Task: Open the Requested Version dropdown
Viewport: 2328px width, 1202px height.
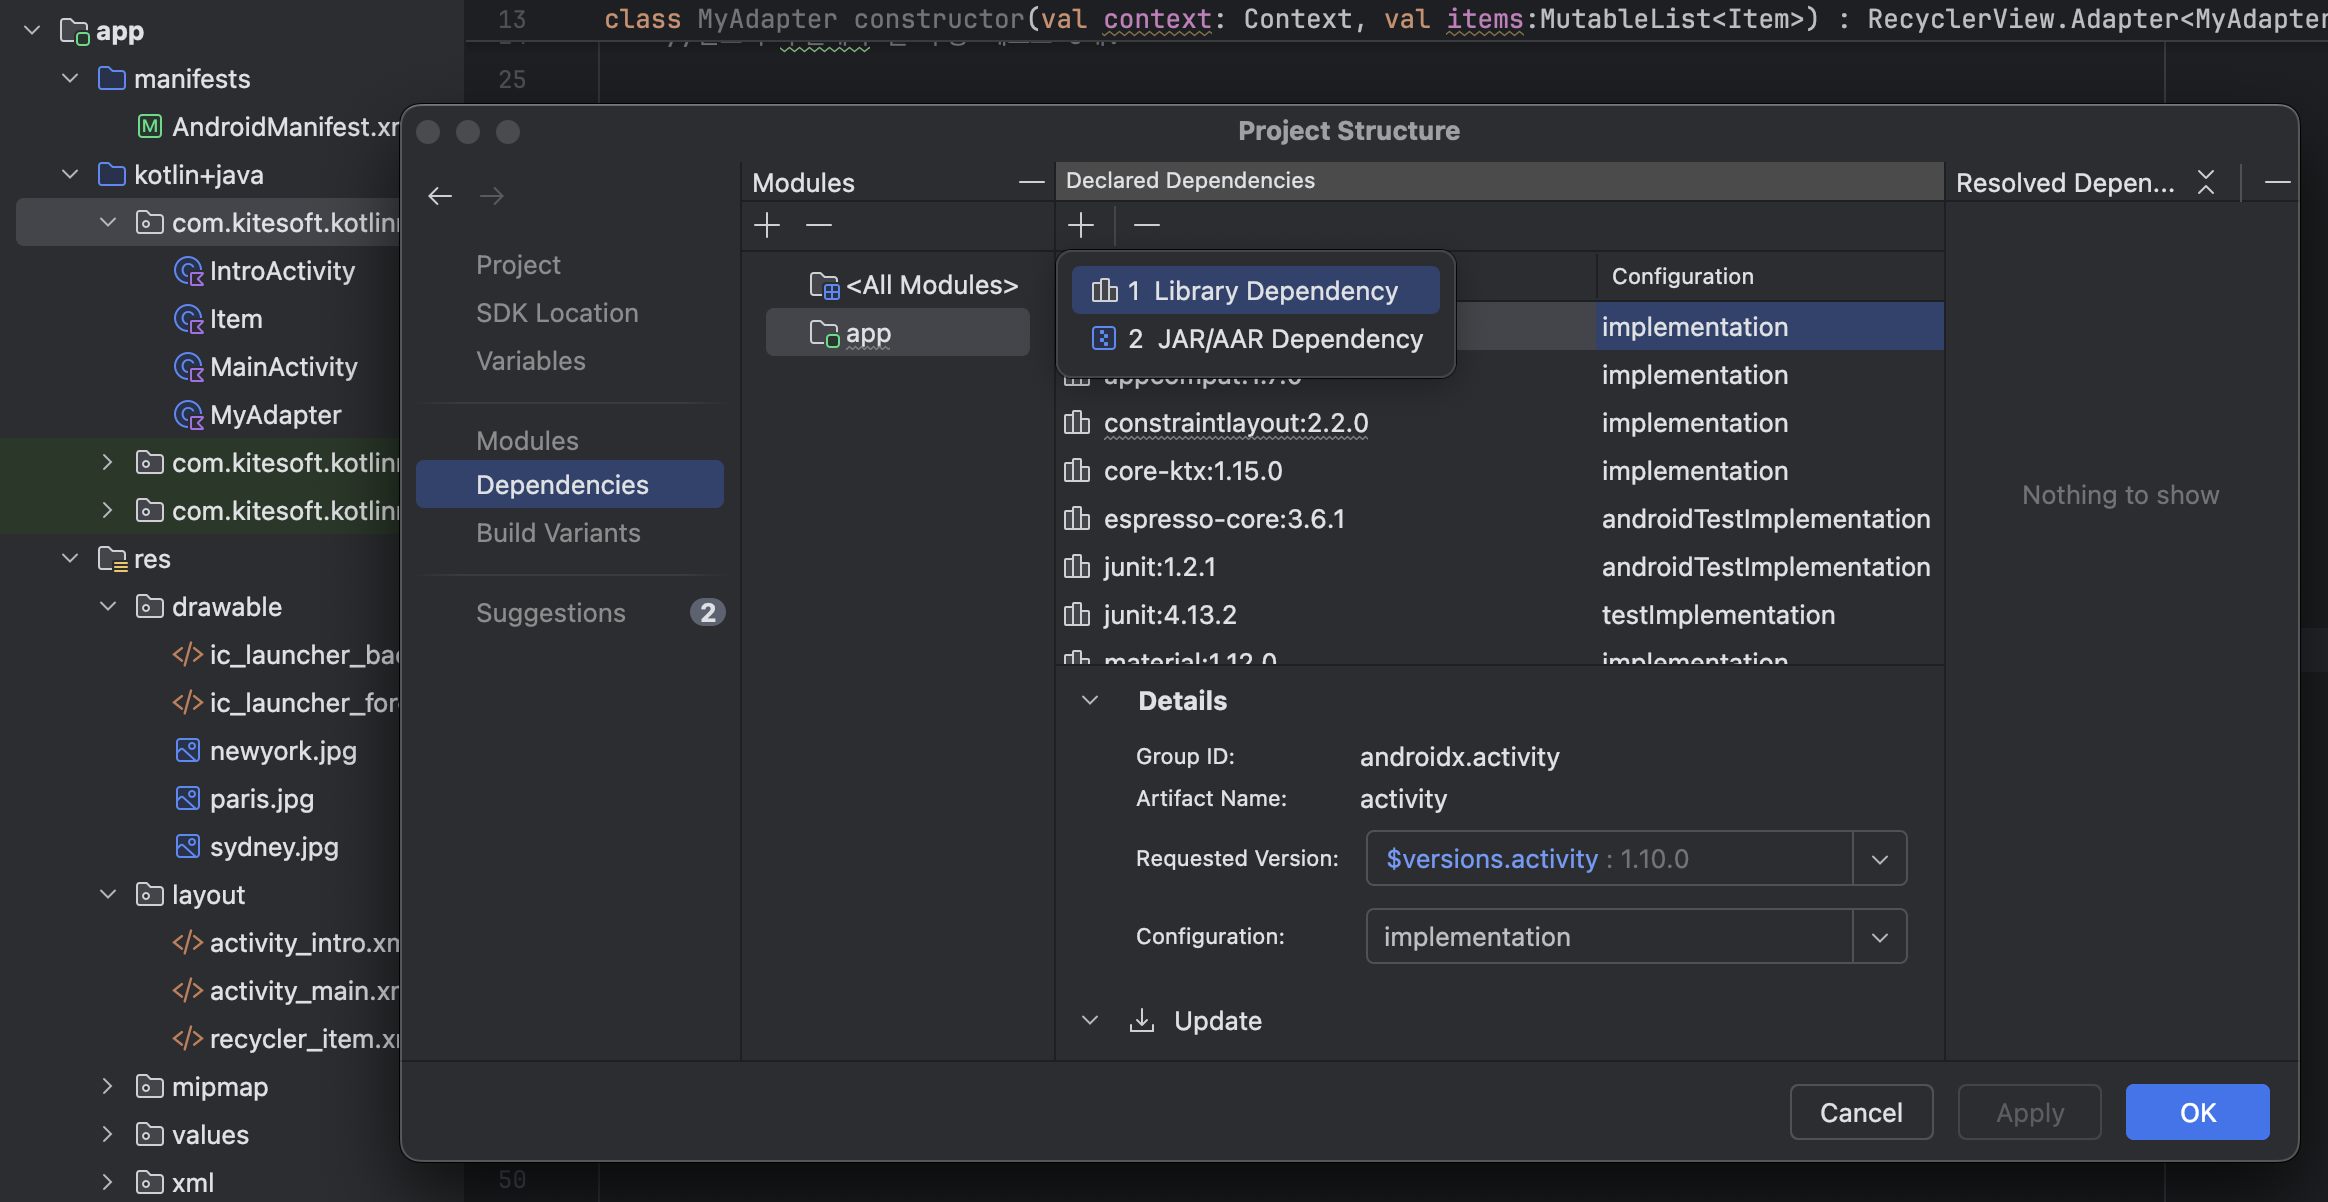Action: click(x=1880, y=859)
